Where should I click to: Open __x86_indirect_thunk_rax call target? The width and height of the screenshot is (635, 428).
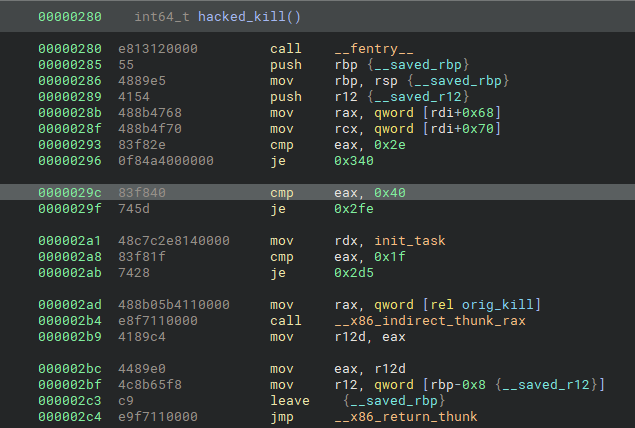tap(430, 321)
